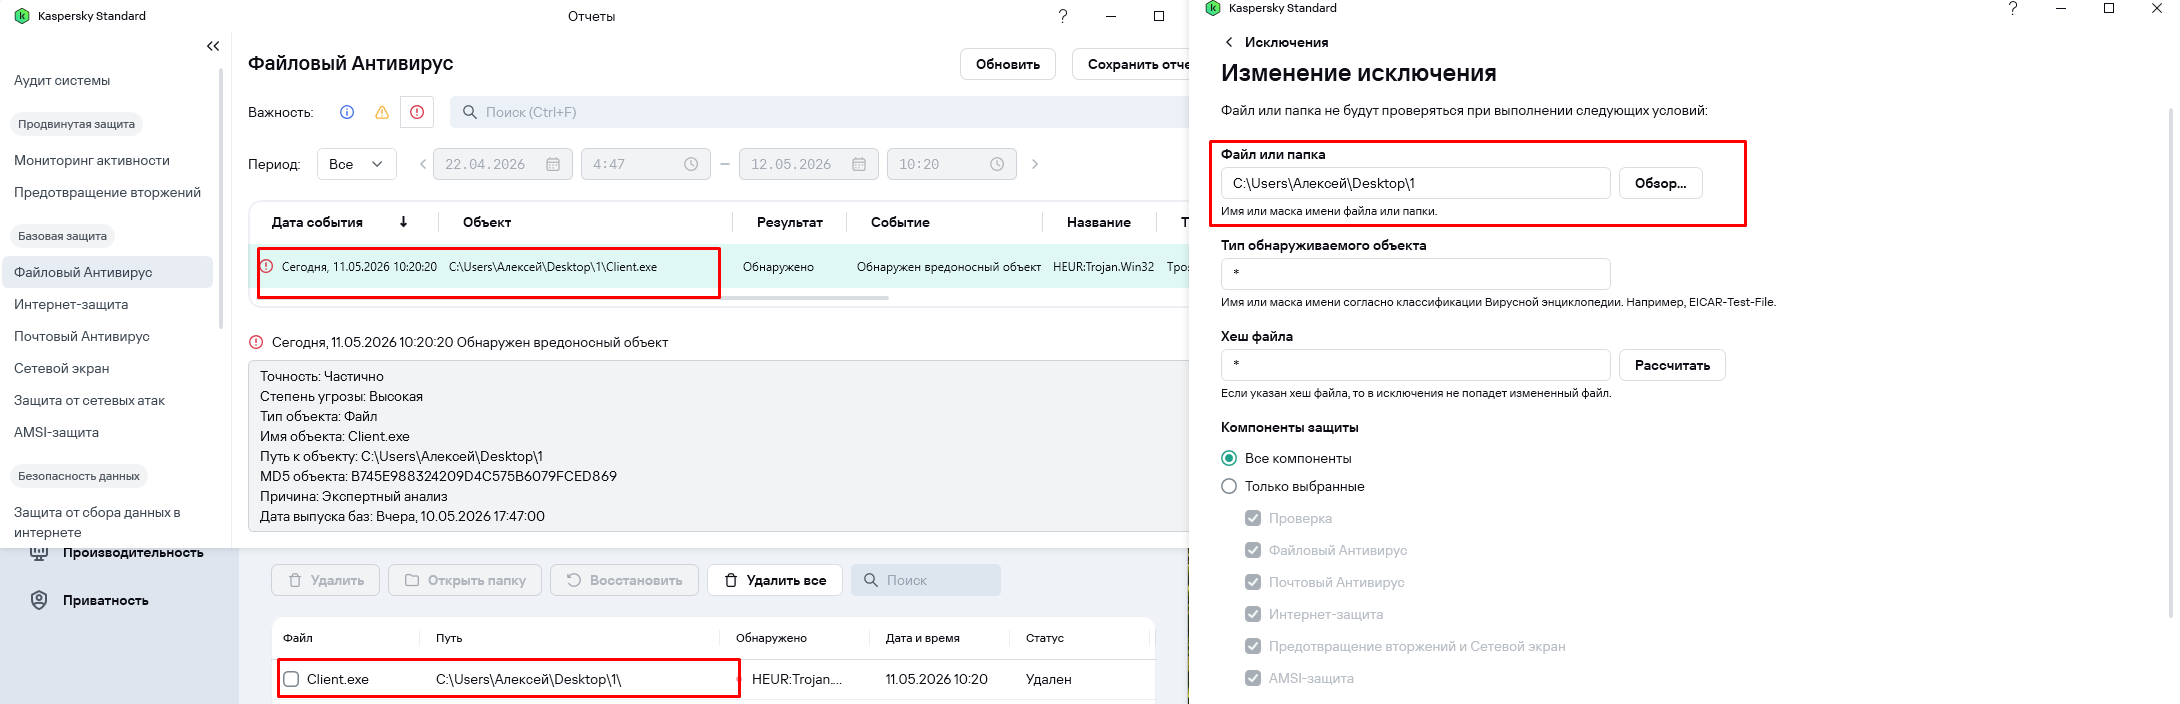2180x704 pixels.
Task: Filter by warning importance icon
Action: [382, 112]
